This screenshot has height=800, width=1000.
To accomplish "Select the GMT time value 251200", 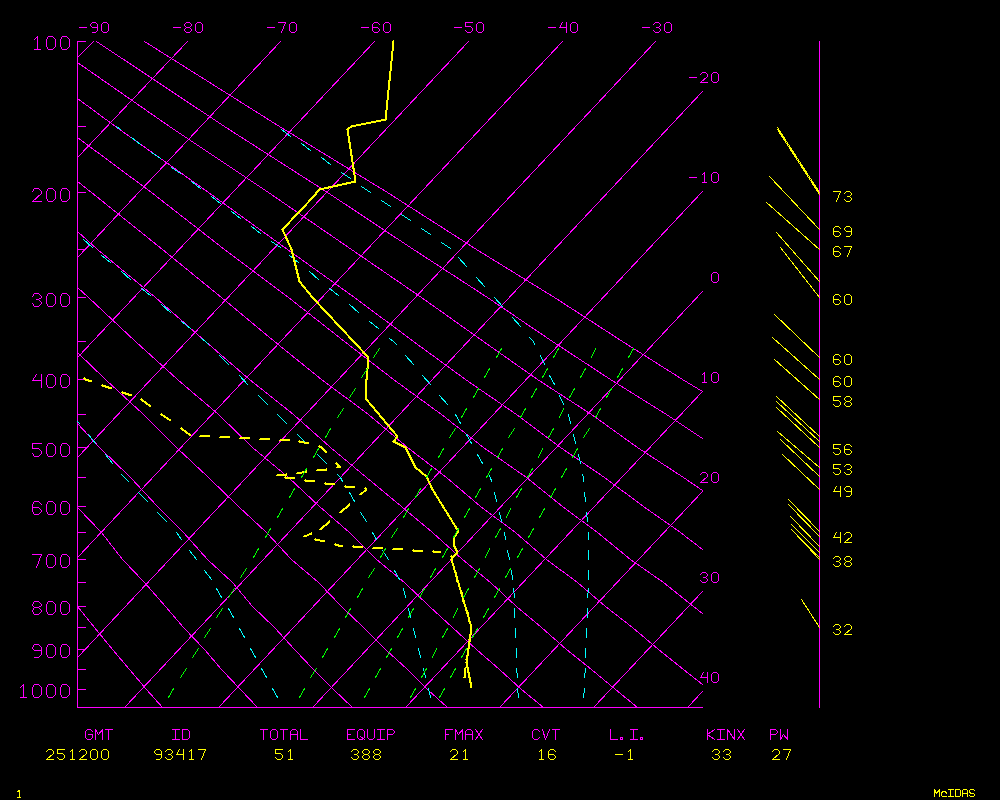I will [77, 755].
